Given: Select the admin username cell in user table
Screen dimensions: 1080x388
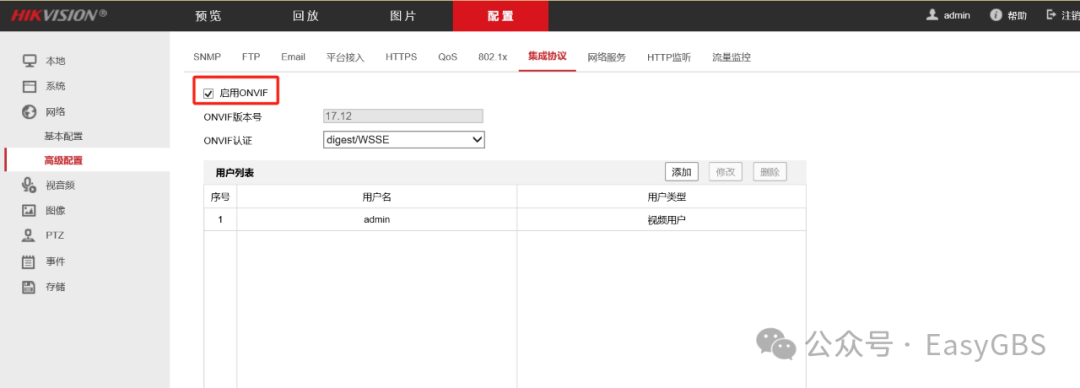Looking at the screenshot, I should pyautogui.click(x=377, y=220).
